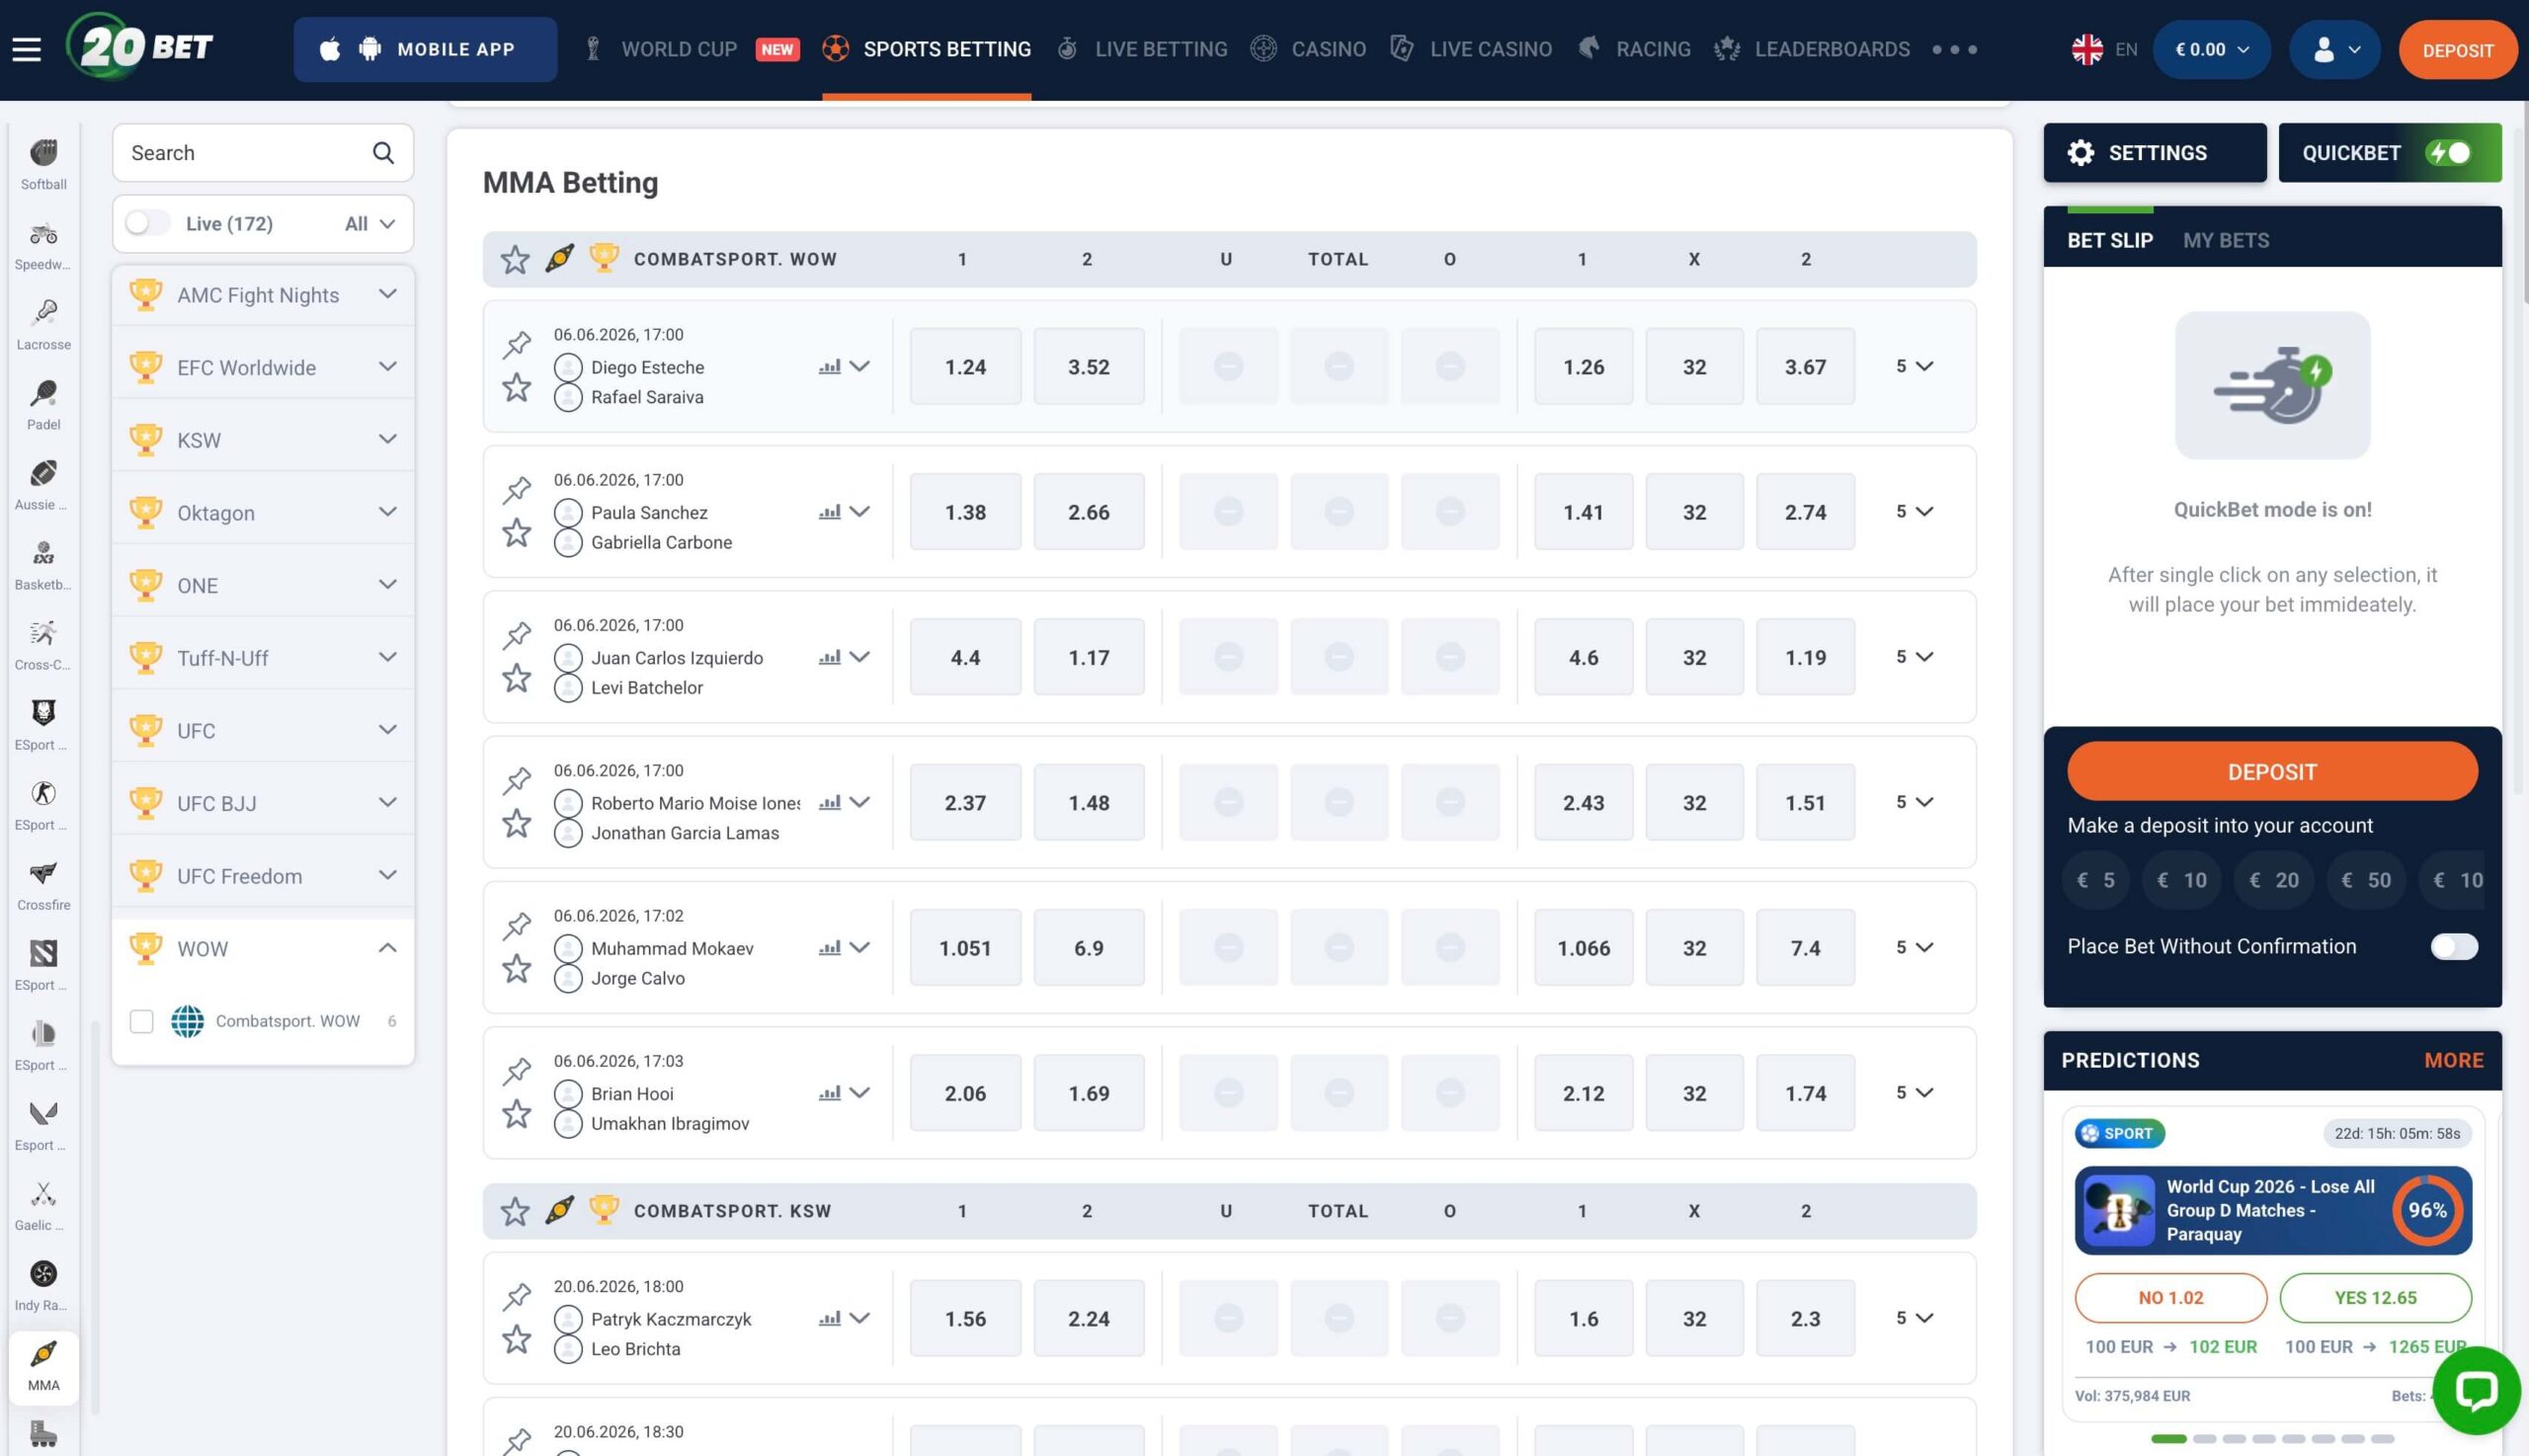Bet on Jorge Calvo at 6.9
This screenshot has width=2529, height=1456.
pyautogui.click(x=1088, y=947)
